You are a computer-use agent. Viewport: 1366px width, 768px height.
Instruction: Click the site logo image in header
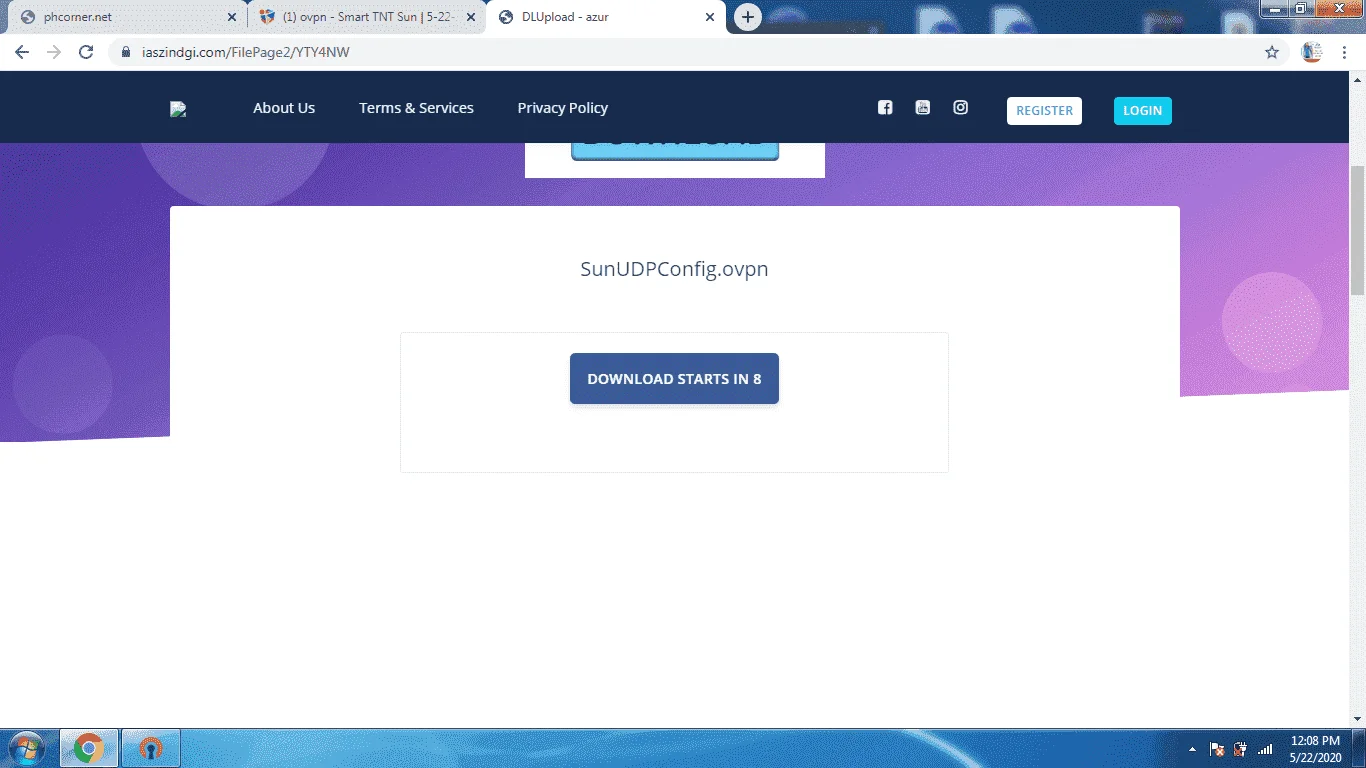[179, 110]
